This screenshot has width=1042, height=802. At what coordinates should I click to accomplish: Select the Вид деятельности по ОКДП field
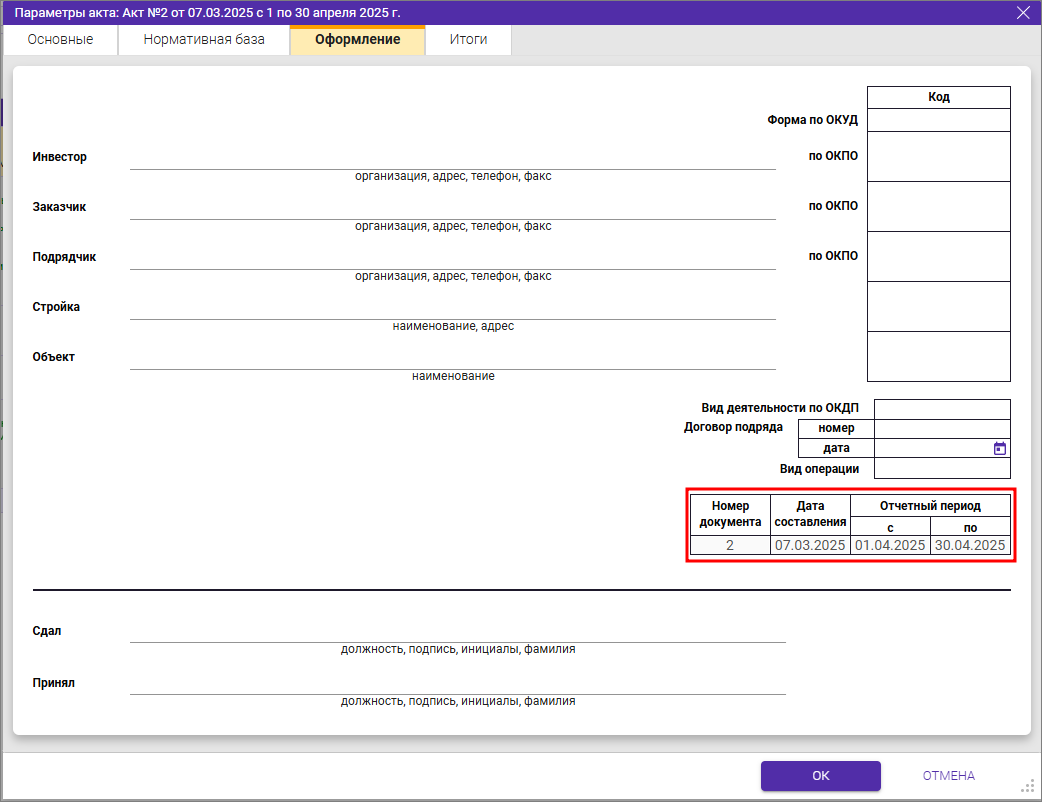(x=941, y=409)
